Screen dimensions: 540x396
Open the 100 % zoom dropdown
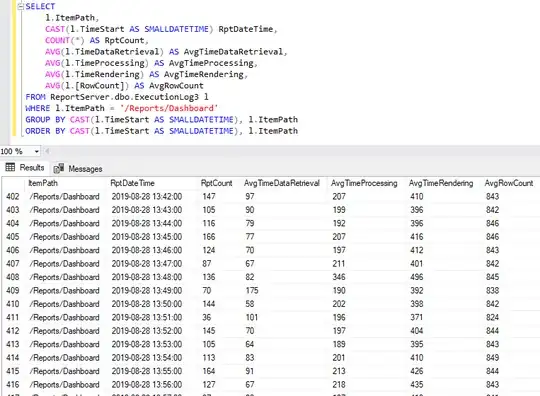coord(36,152)
